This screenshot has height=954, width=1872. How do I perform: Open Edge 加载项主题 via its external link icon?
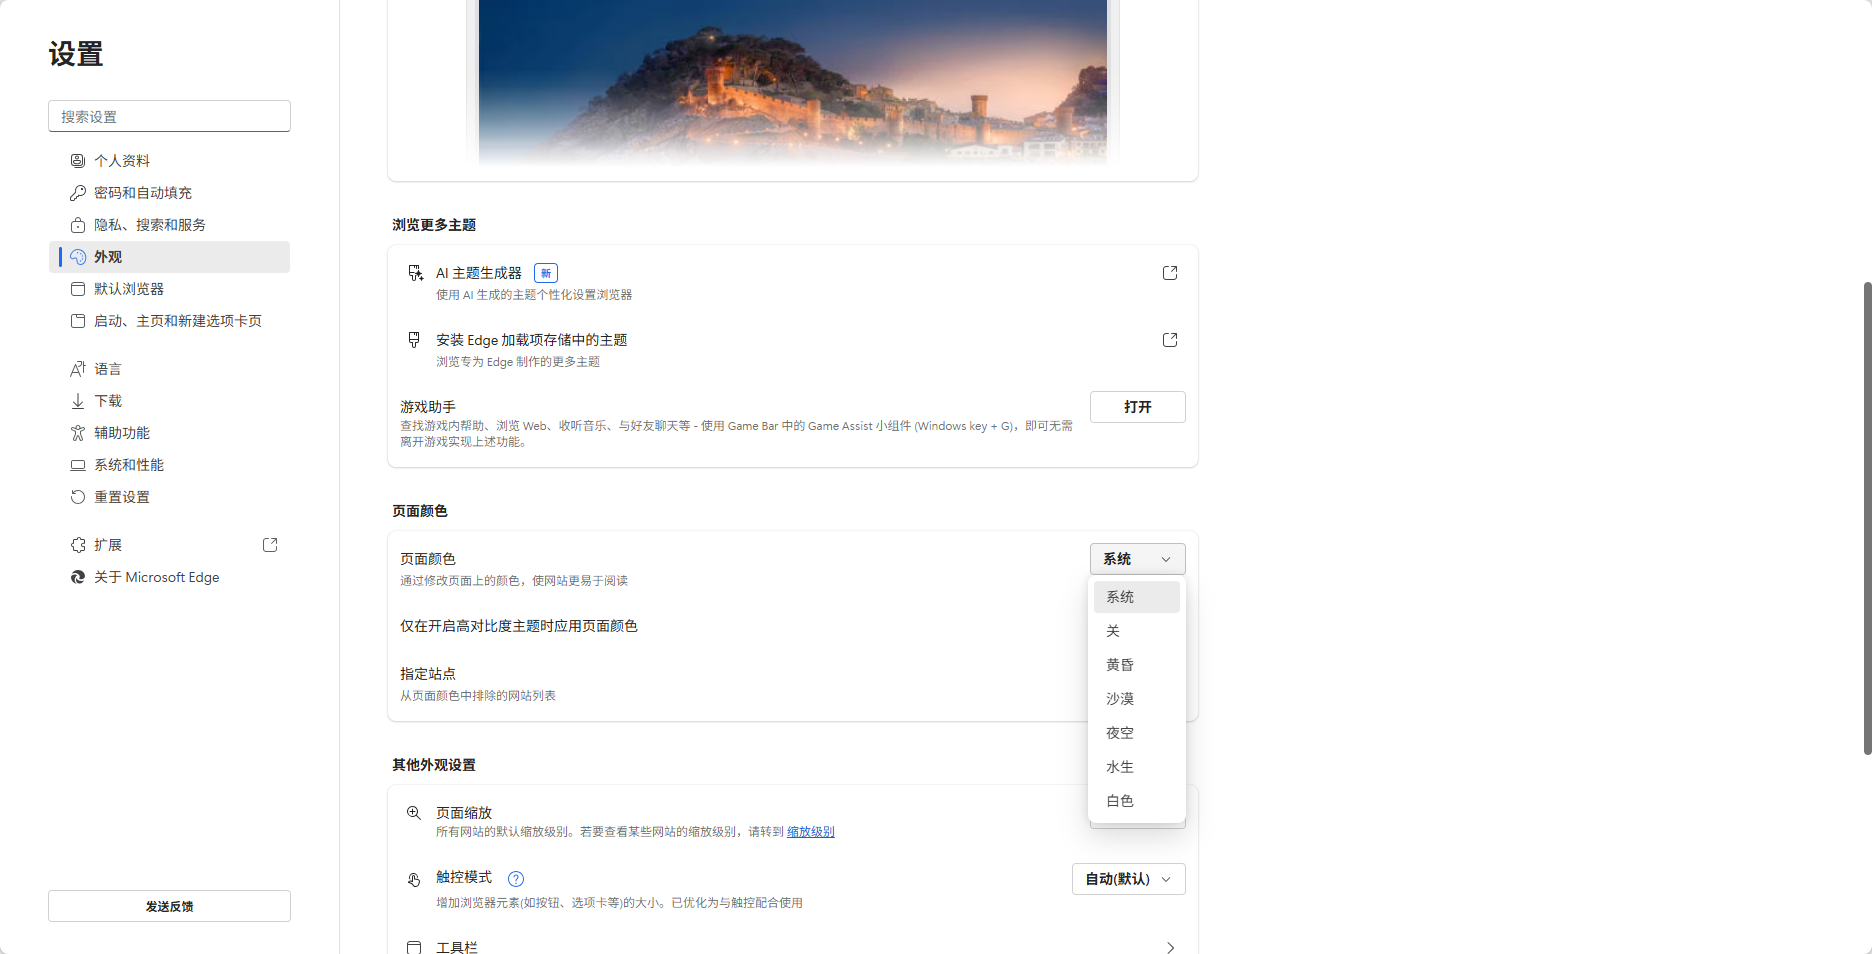coord(1169,340)
